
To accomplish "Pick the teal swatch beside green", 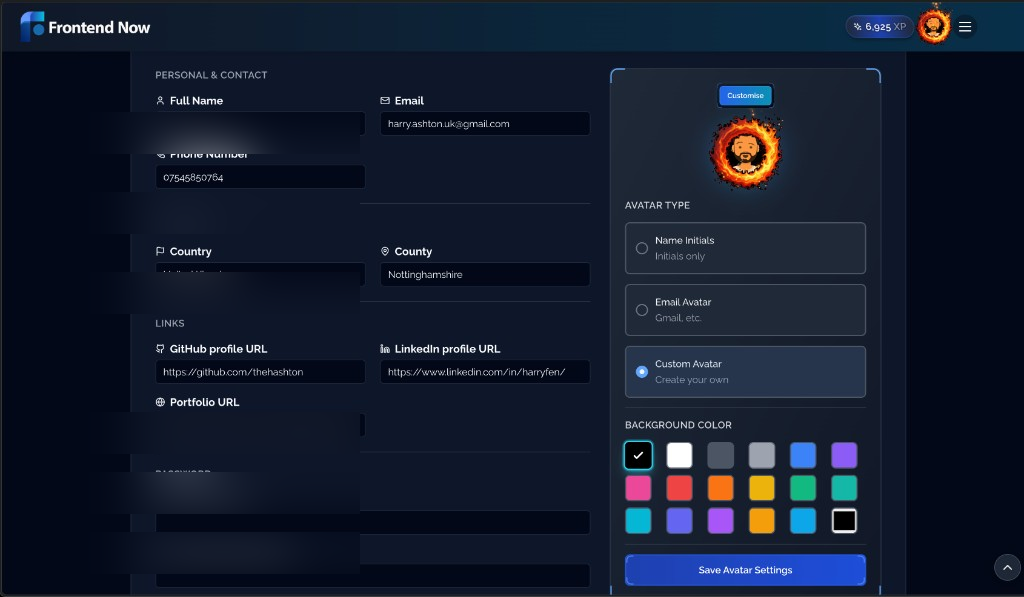I will [x=844, y=488].
